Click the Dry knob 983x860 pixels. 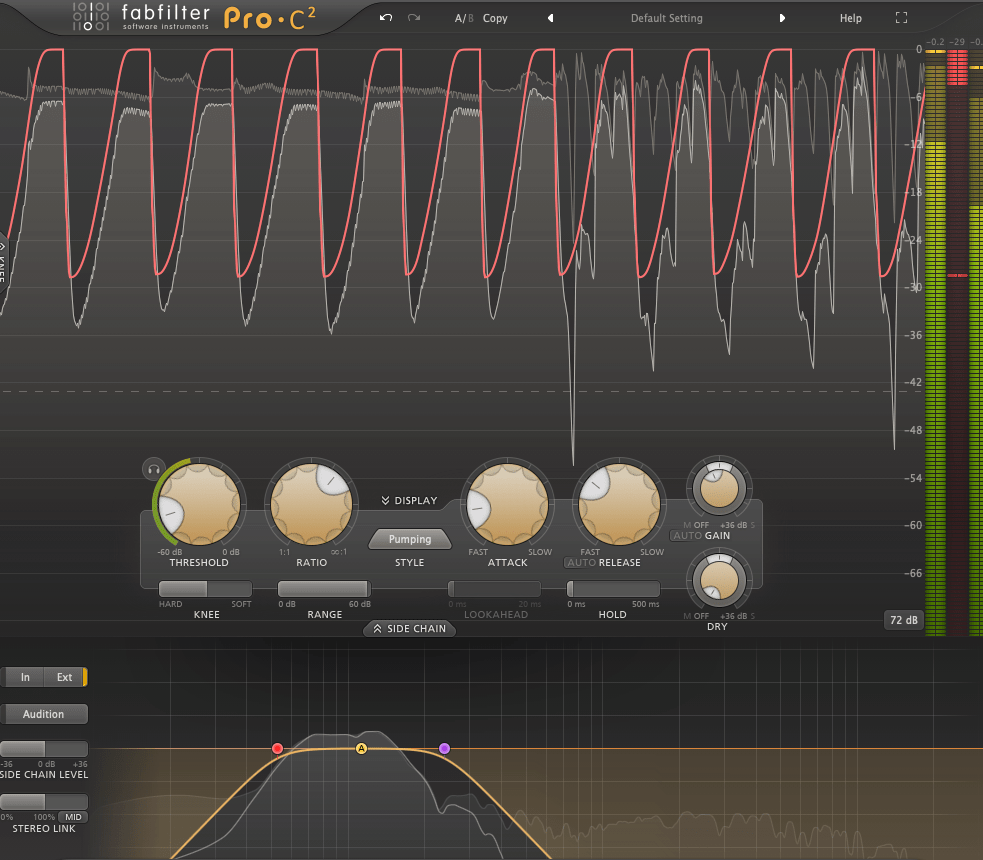click(x=719, y=580)
